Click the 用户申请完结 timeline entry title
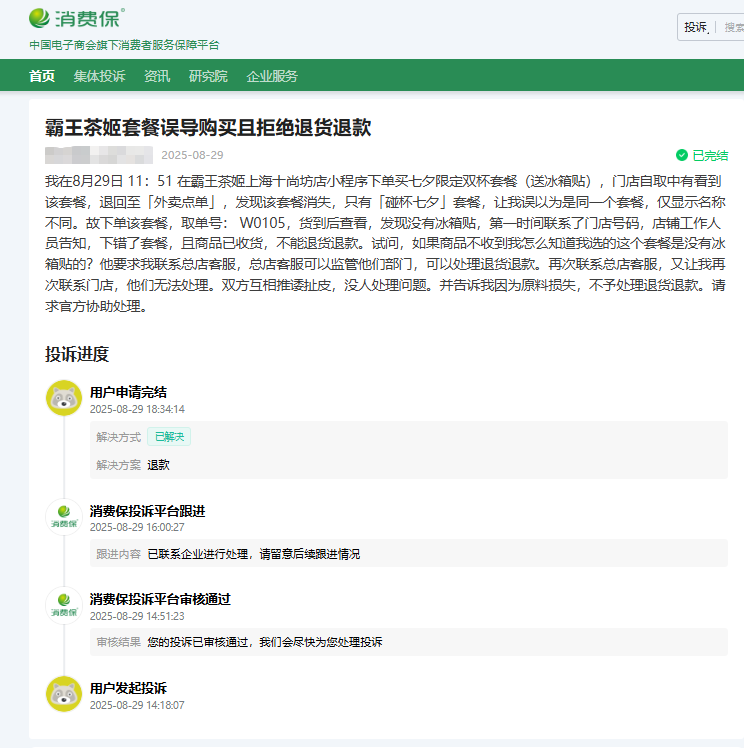Screen dimensions: 744x748 click(x=128, y=391)
